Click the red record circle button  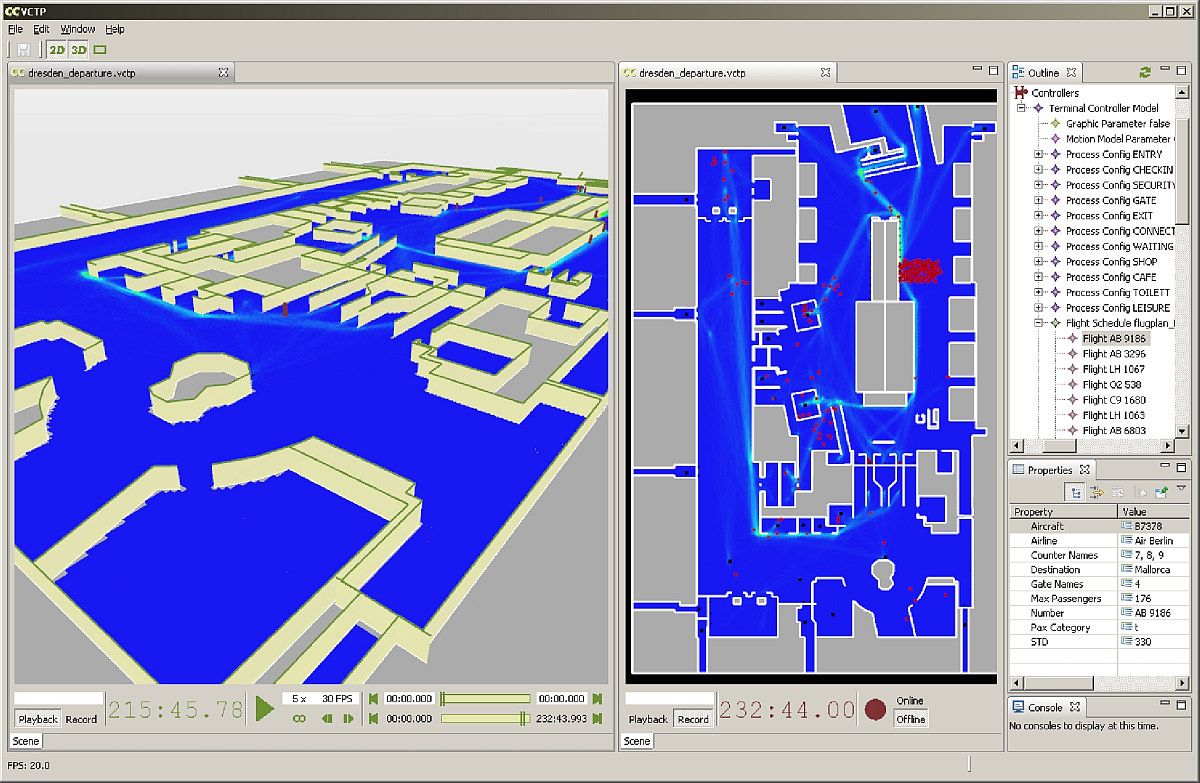coord(876,710)
